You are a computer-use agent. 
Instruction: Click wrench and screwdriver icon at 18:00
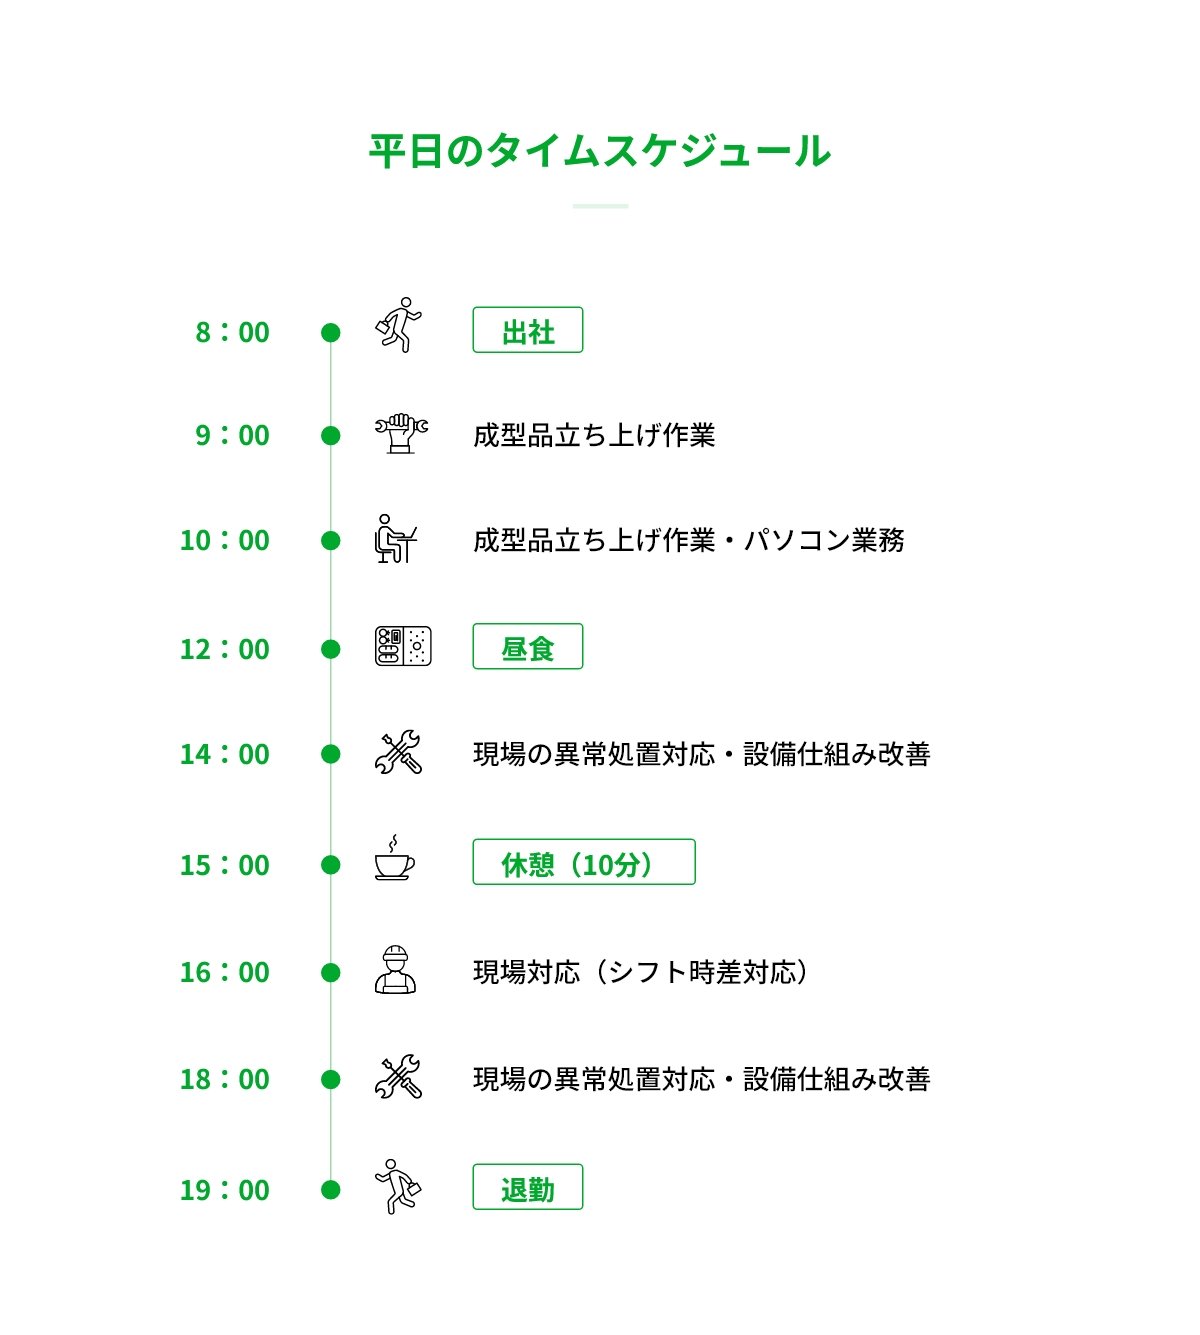398,1078
